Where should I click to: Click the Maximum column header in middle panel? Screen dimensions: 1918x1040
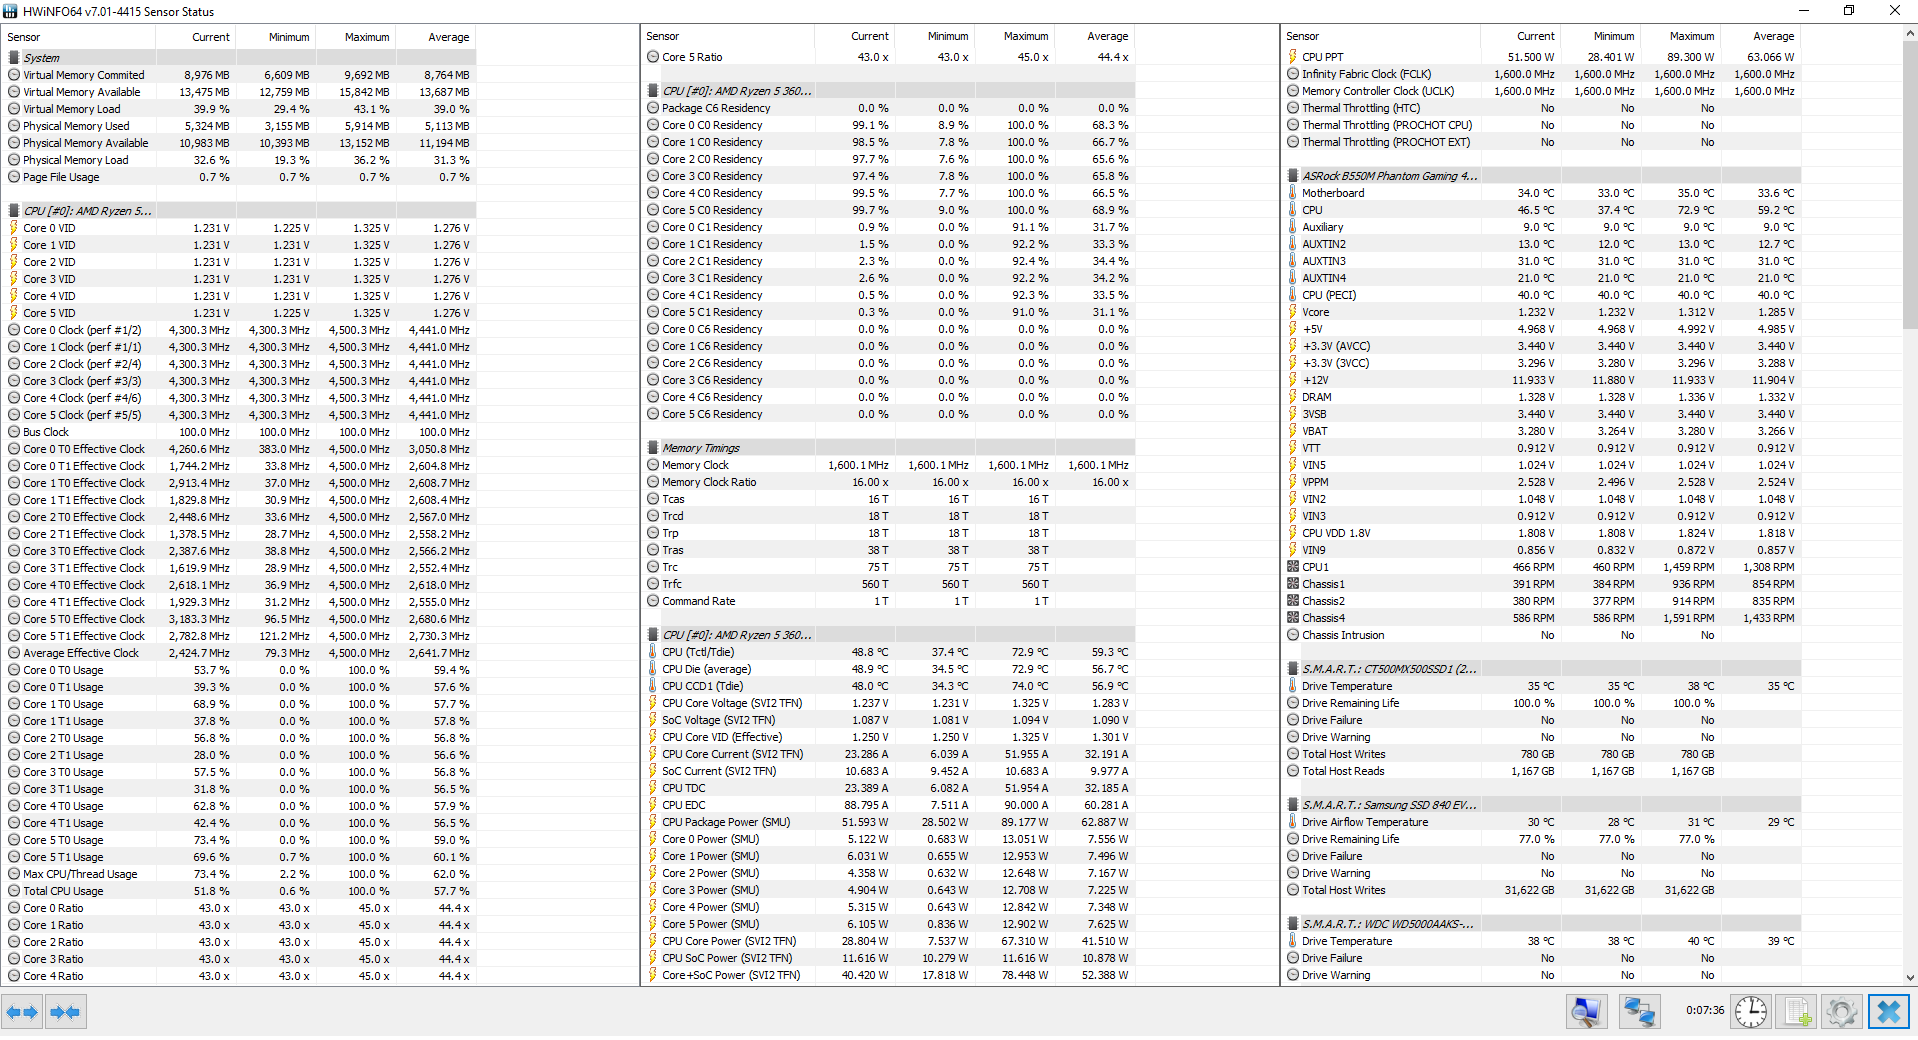click(1015, 36)
